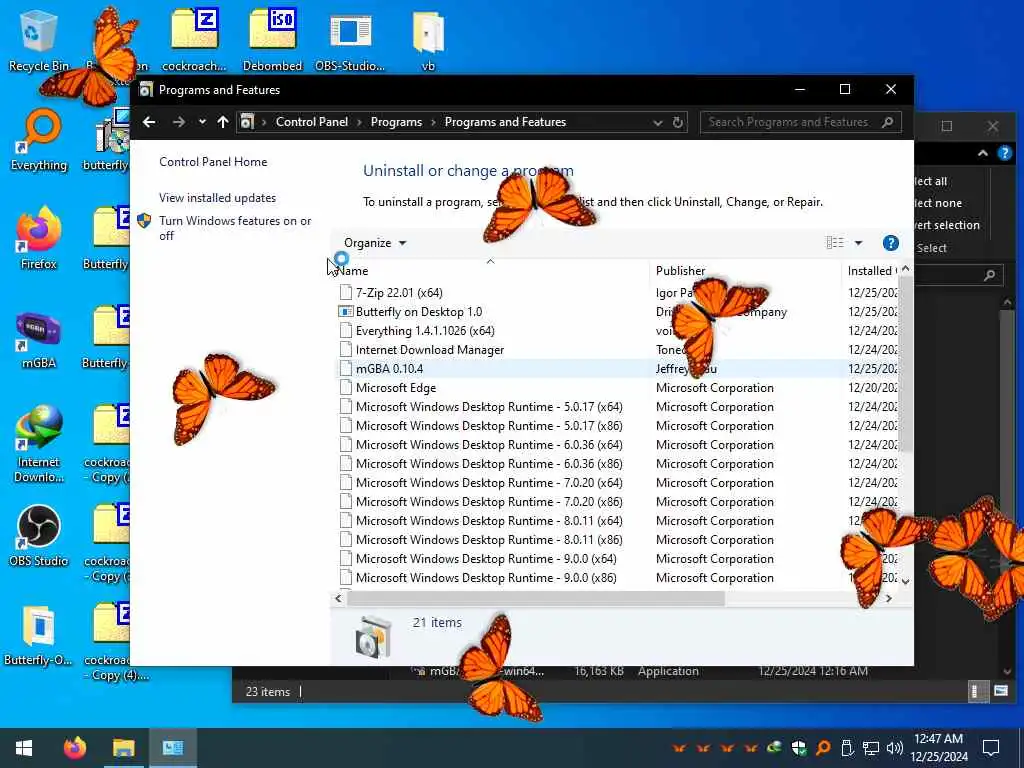The height and width of the screenshot is (768, 1024).
Task: Open the recent locations dropdown arrow
Action: click(202, 122)
